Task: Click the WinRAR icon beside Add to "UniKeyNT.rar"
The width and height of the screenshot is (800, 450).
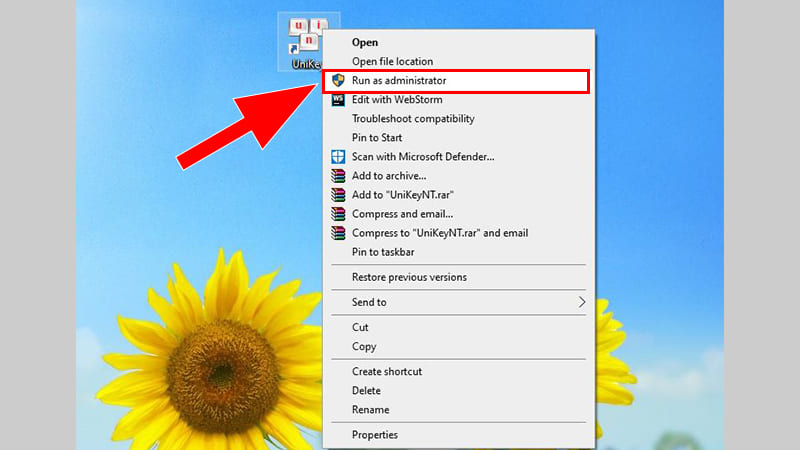Action: 338,195
